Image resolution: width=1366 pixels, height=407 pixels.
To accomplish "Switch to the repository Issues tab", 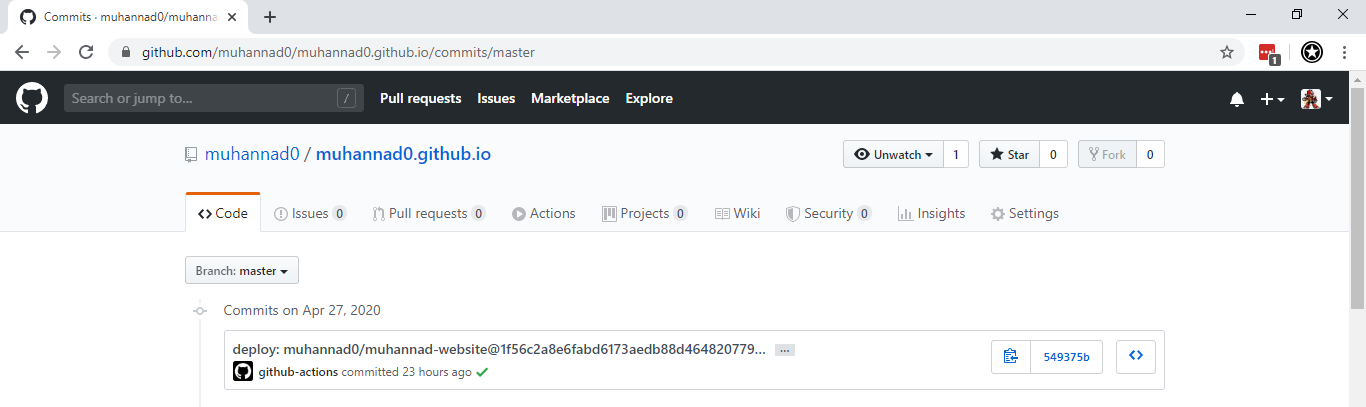I will click(310, 213).
